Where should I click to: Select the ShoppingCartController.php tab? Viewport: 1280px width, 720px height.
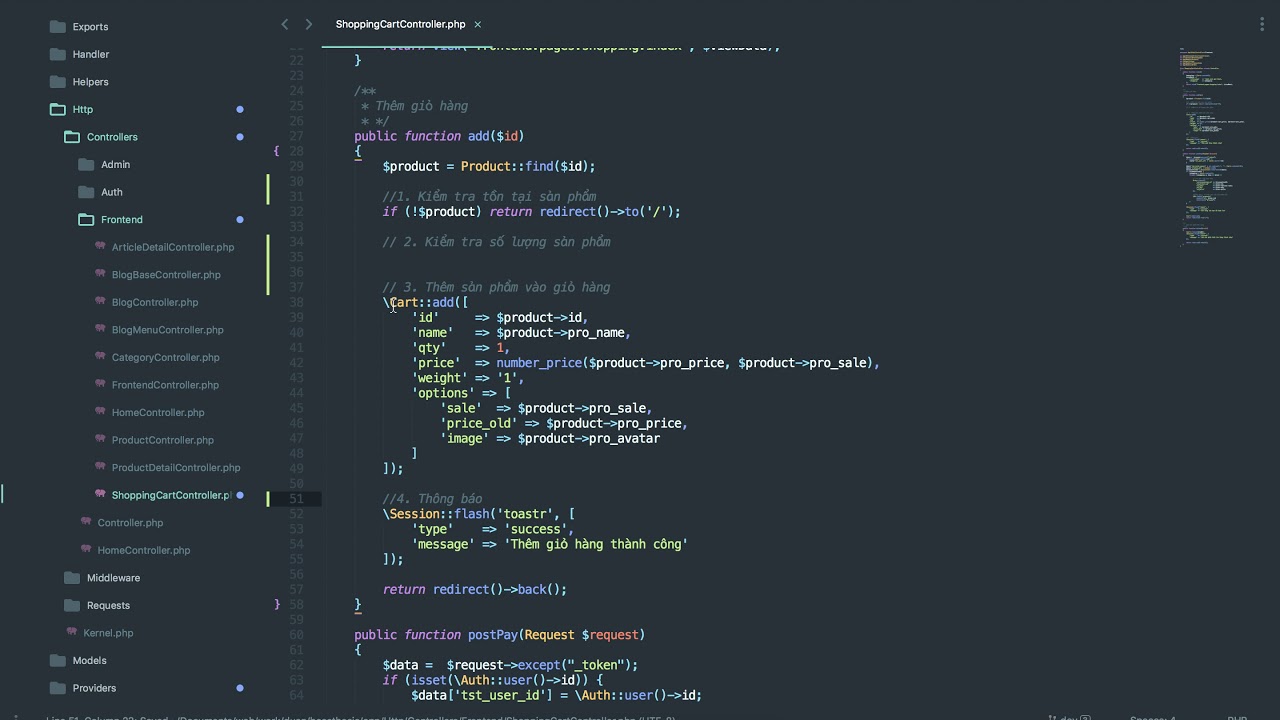tap(400, 24)
